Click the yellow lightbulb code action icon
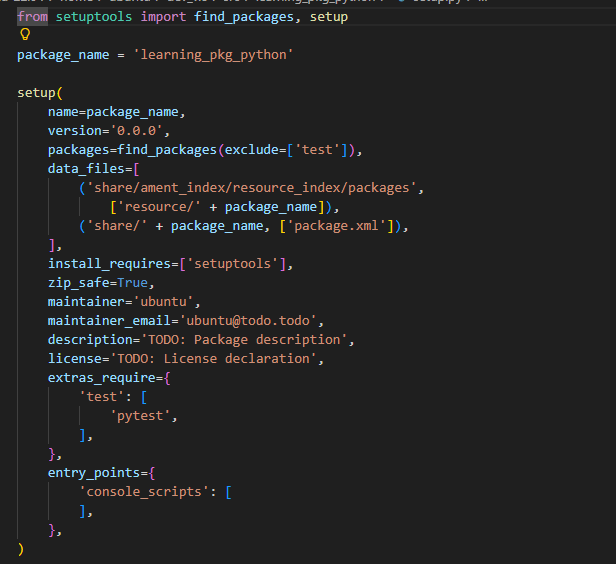This screenshot has width=616, height=564. coord(25,35)
